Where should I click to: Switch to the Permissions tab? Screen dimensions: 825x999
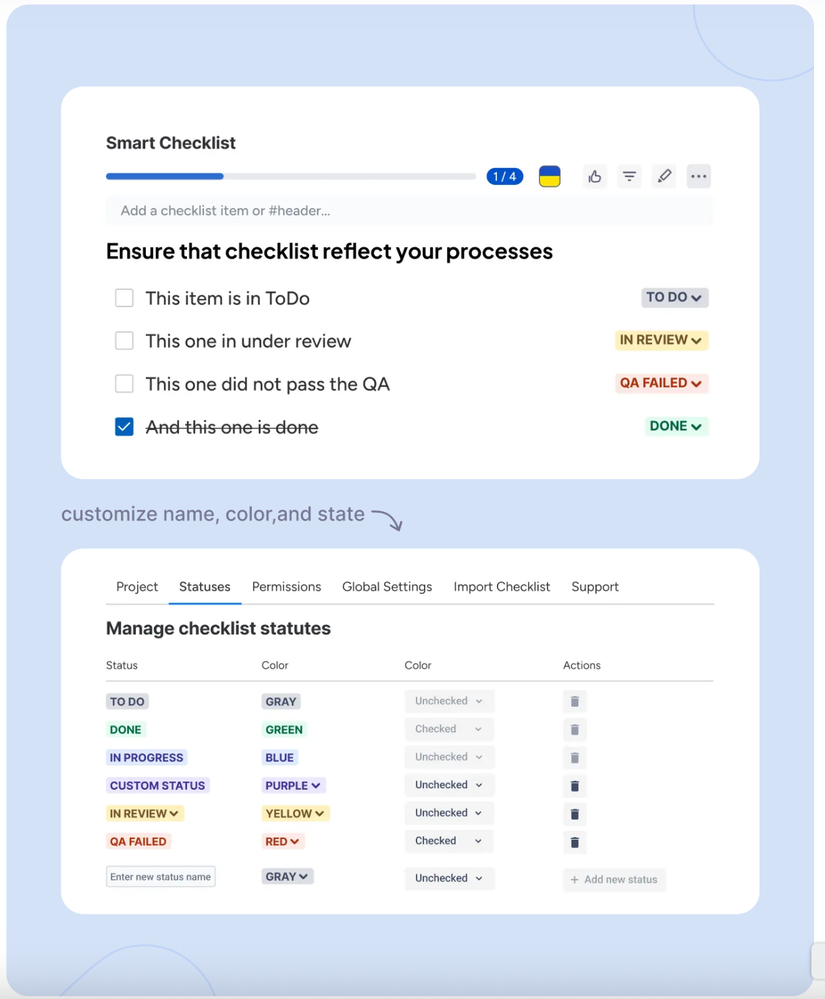click(286, 587)
